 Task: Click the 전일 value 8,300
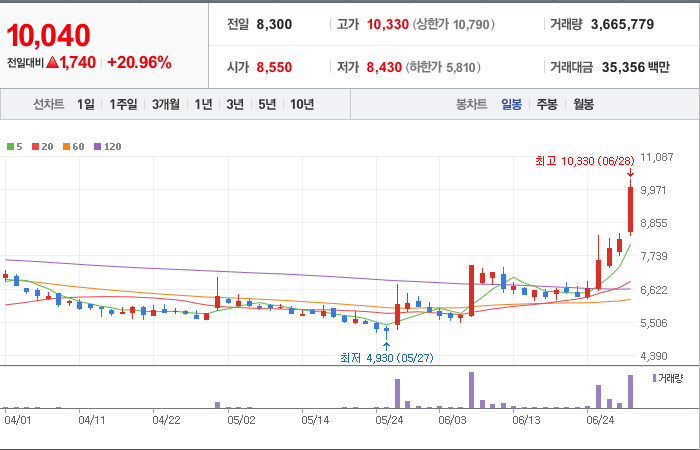274,24
